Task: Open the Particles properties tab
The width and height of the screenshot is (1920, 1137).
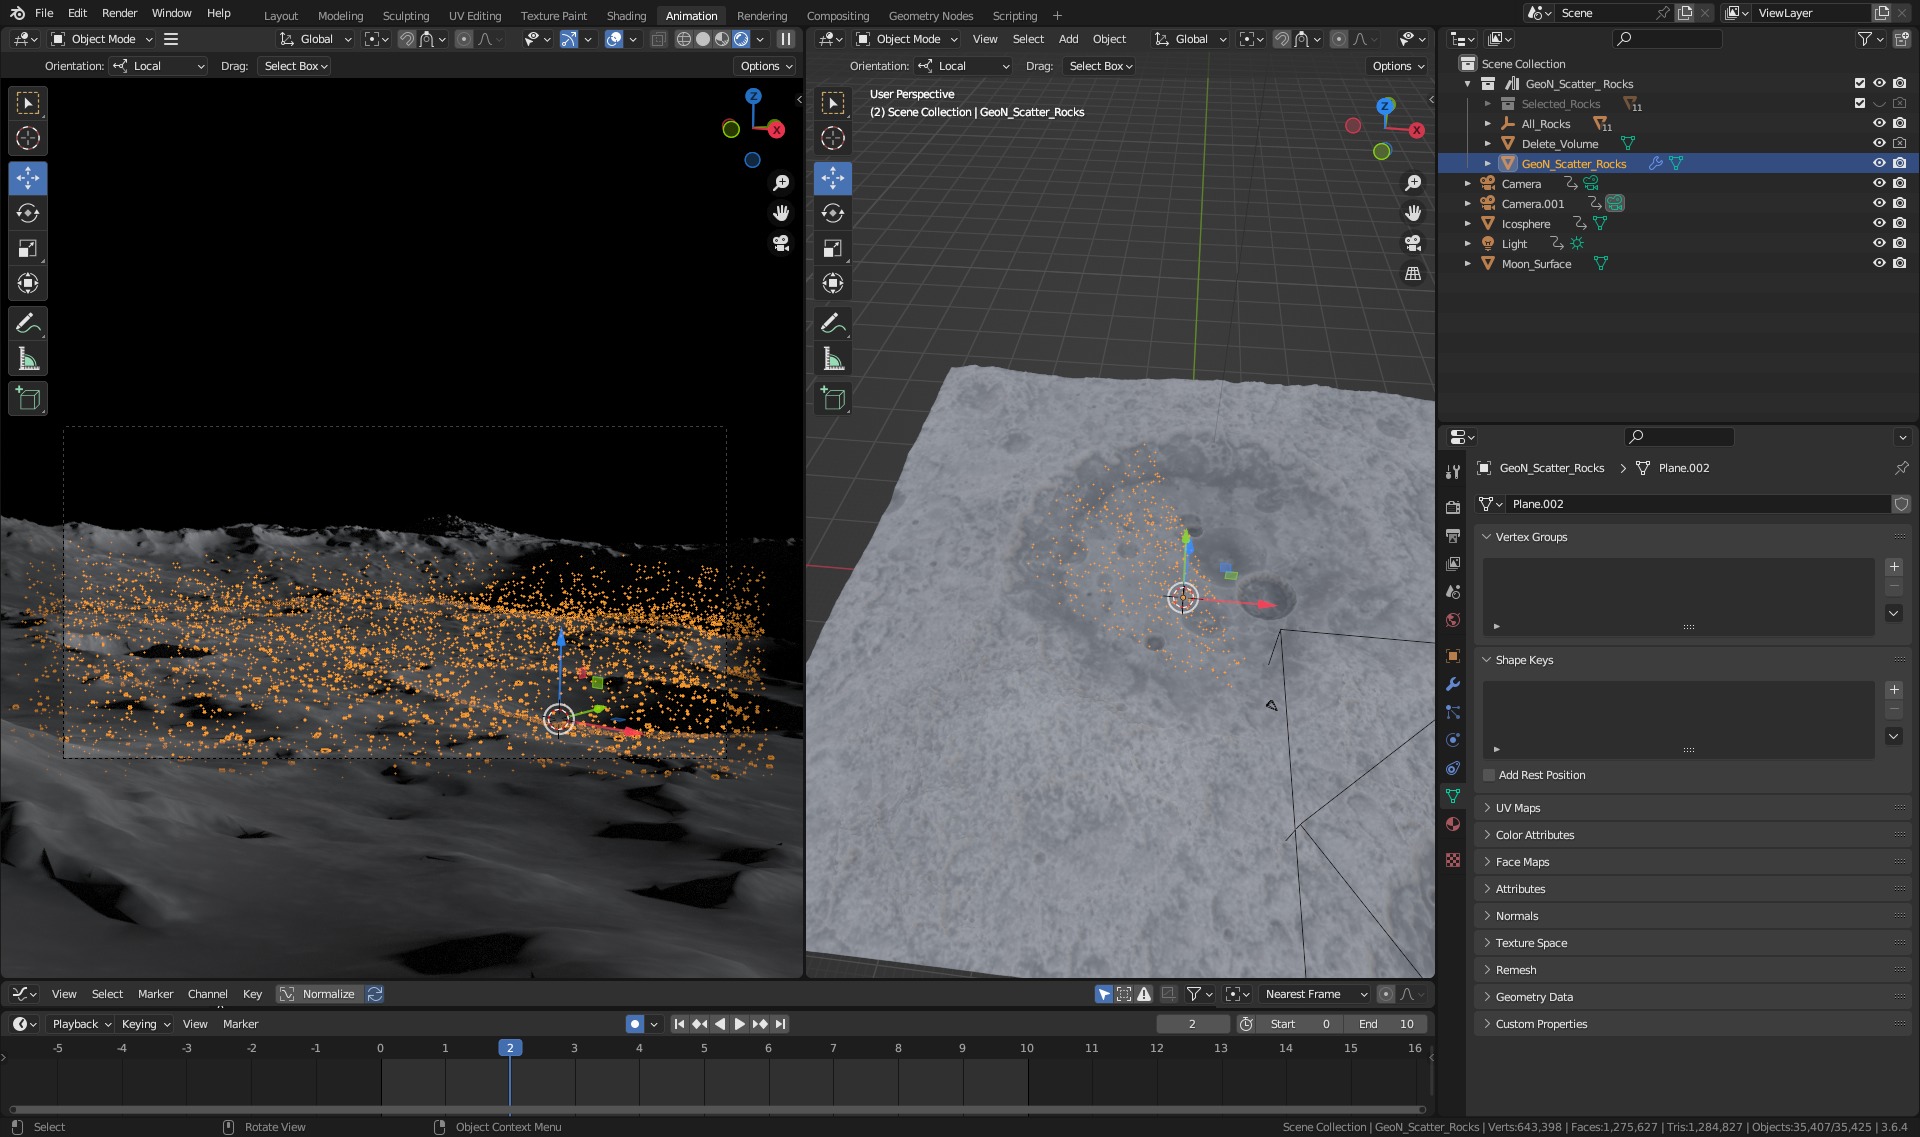Action: point(1453,712)
